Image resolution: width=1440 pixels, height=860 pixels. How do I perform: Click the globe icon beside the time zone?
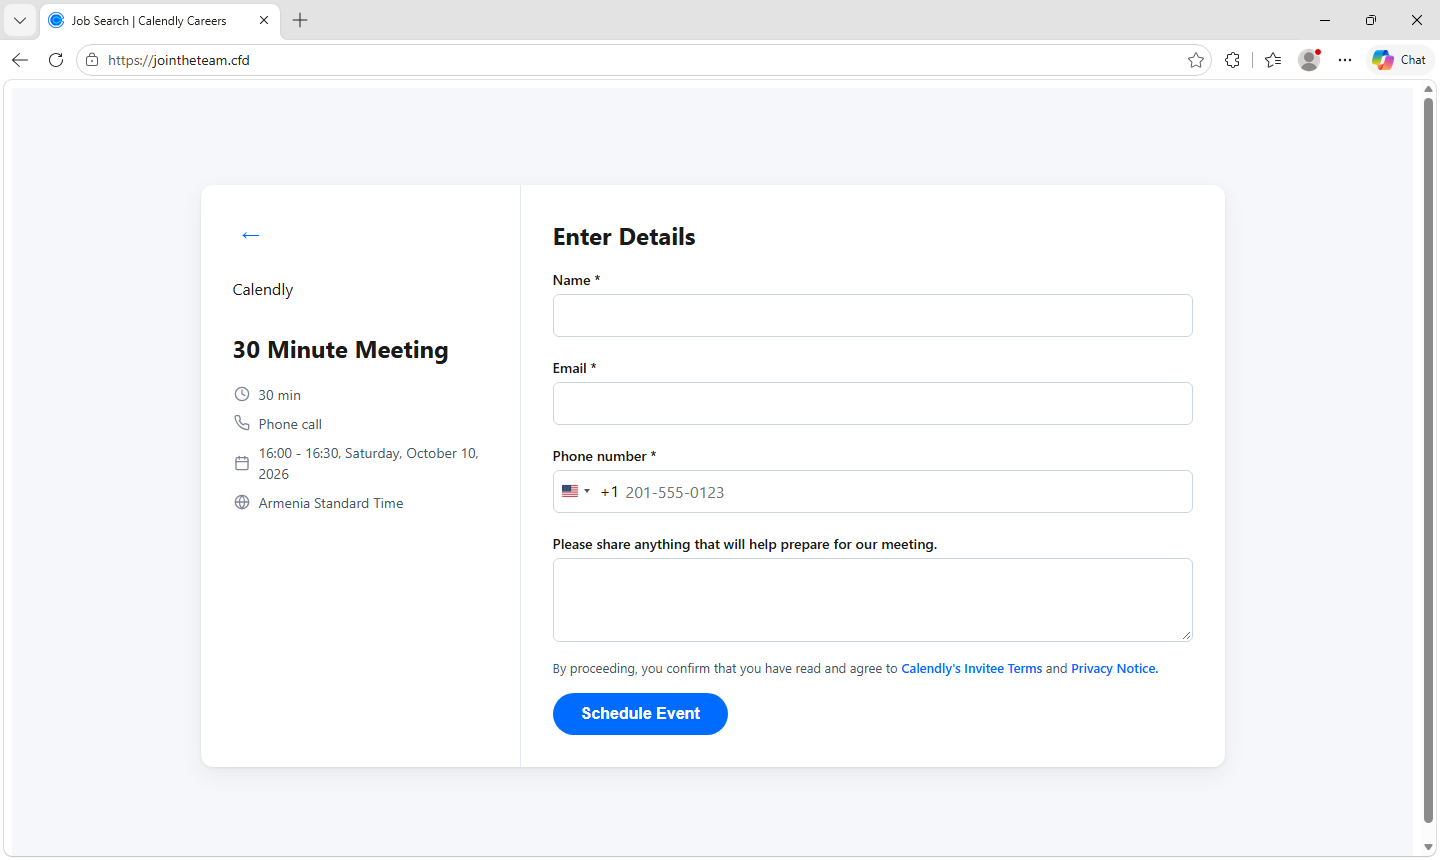click(x=242, y=502)
